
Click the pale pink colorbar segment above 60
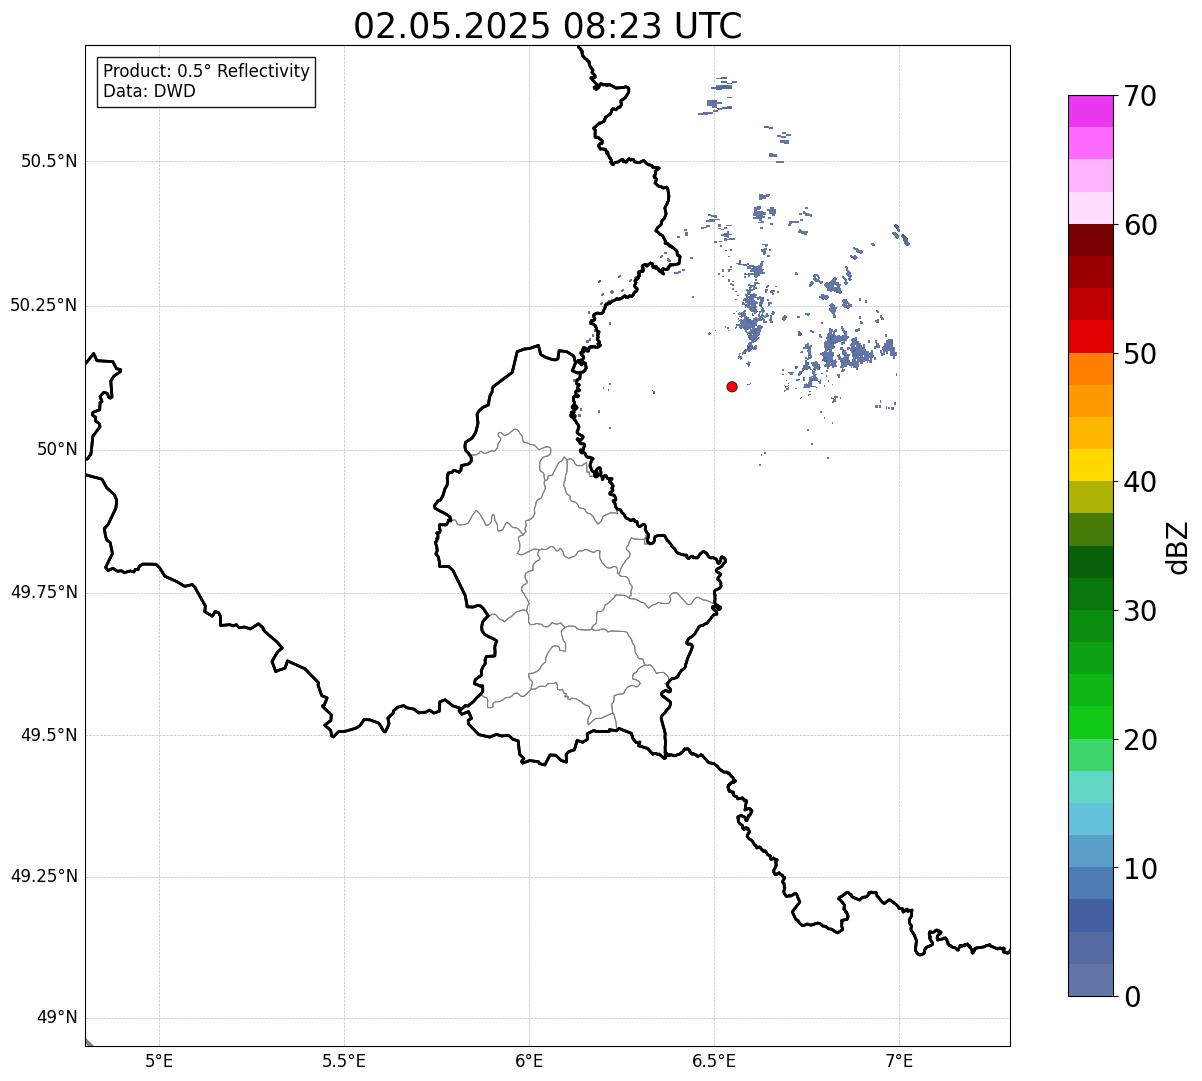click(x=1090, y=208)
